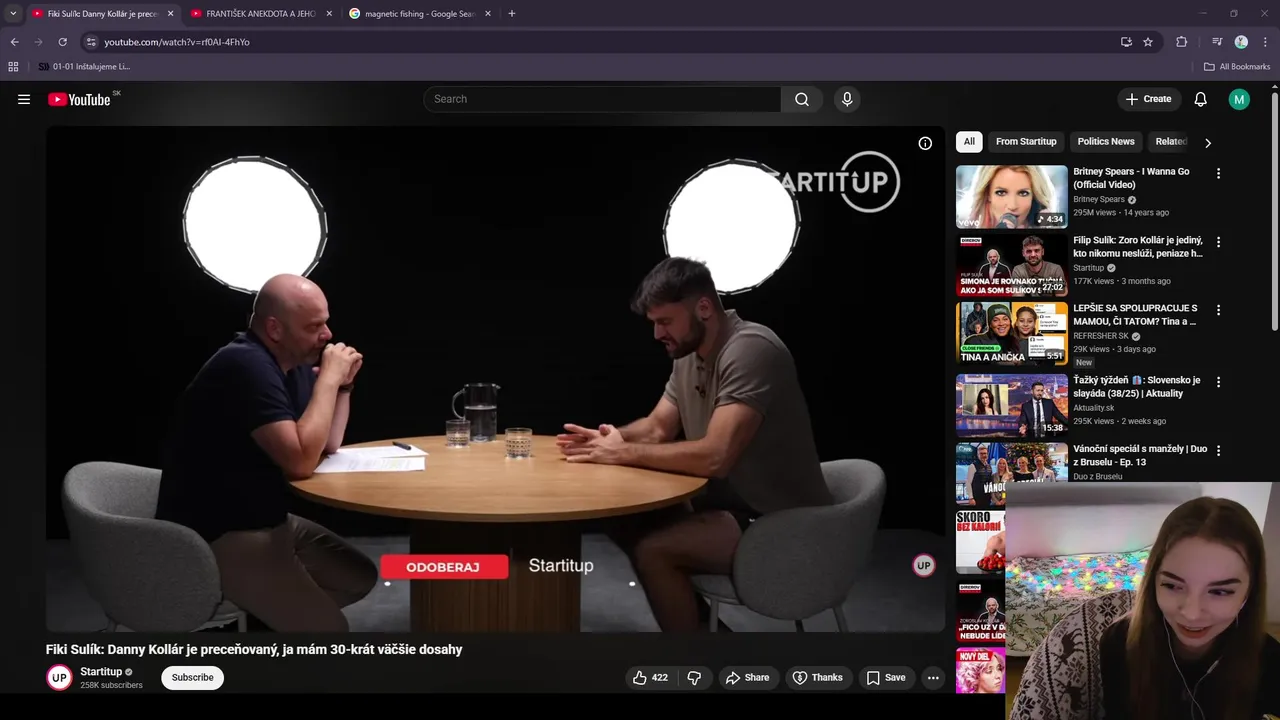Viewport: 1280px width, 720px height.
Task: Click Britney Spears channel name
Action: tap(1099, 199)
